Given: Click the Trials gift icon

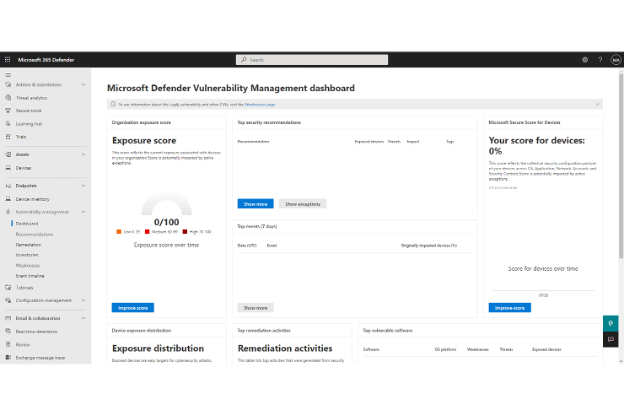Looking at the screenshot, I should (x=8, y=137).
